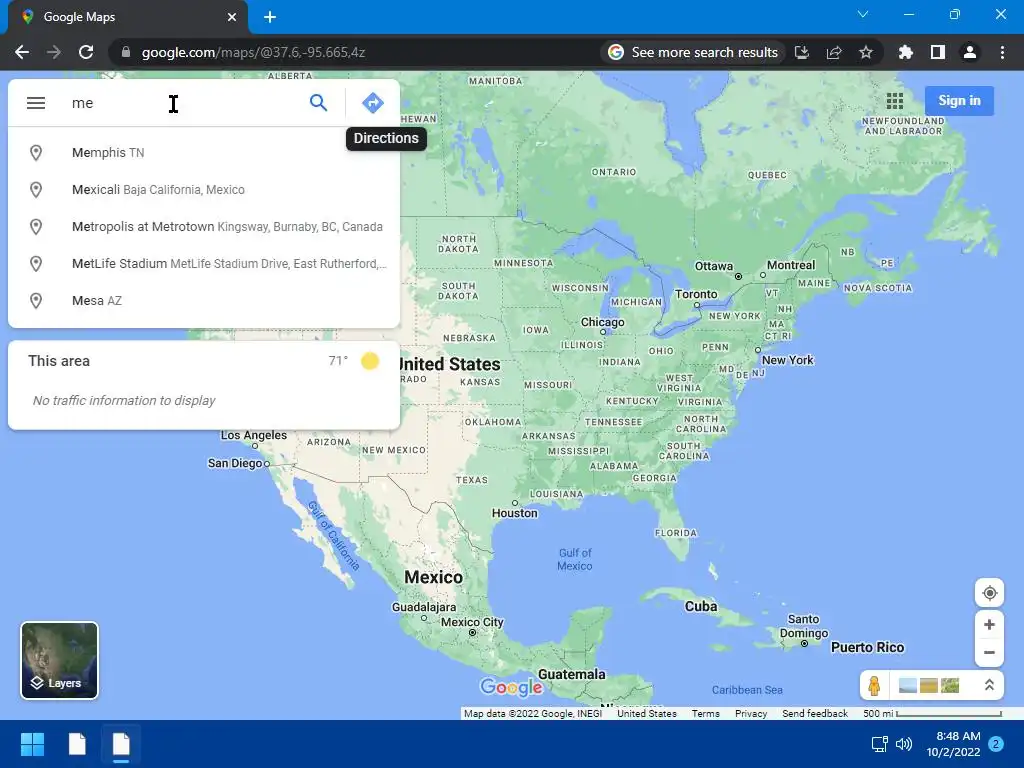The image size is (1024, 768).
Task: Open the notification badge showing 2
Action: tap(996, 744)
